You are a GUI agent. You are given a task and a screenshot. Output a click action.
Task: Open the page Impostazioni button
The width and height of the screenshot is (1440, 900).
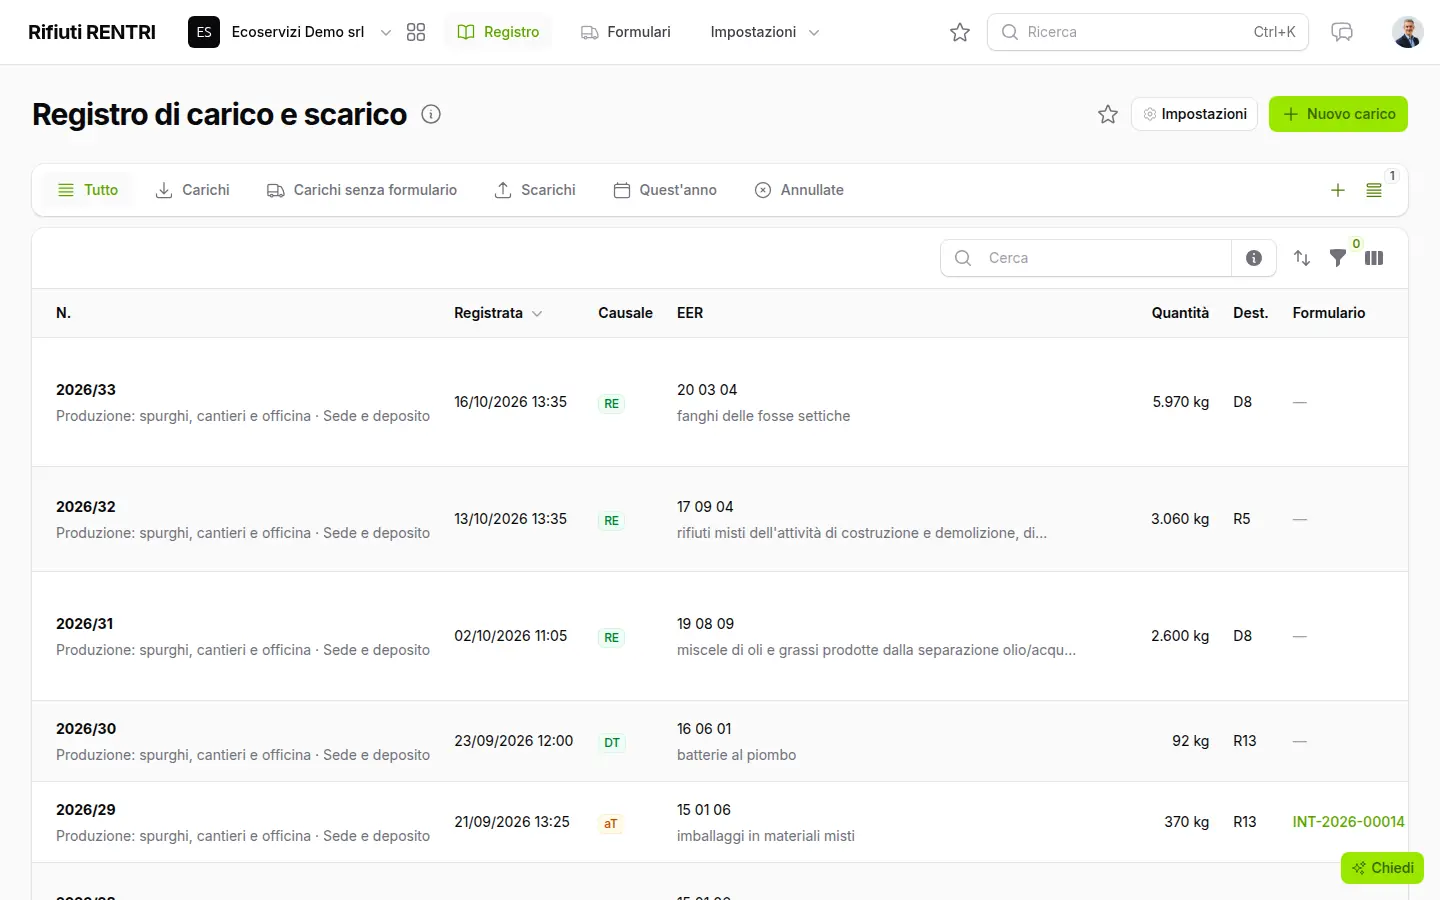[1194, 114]
